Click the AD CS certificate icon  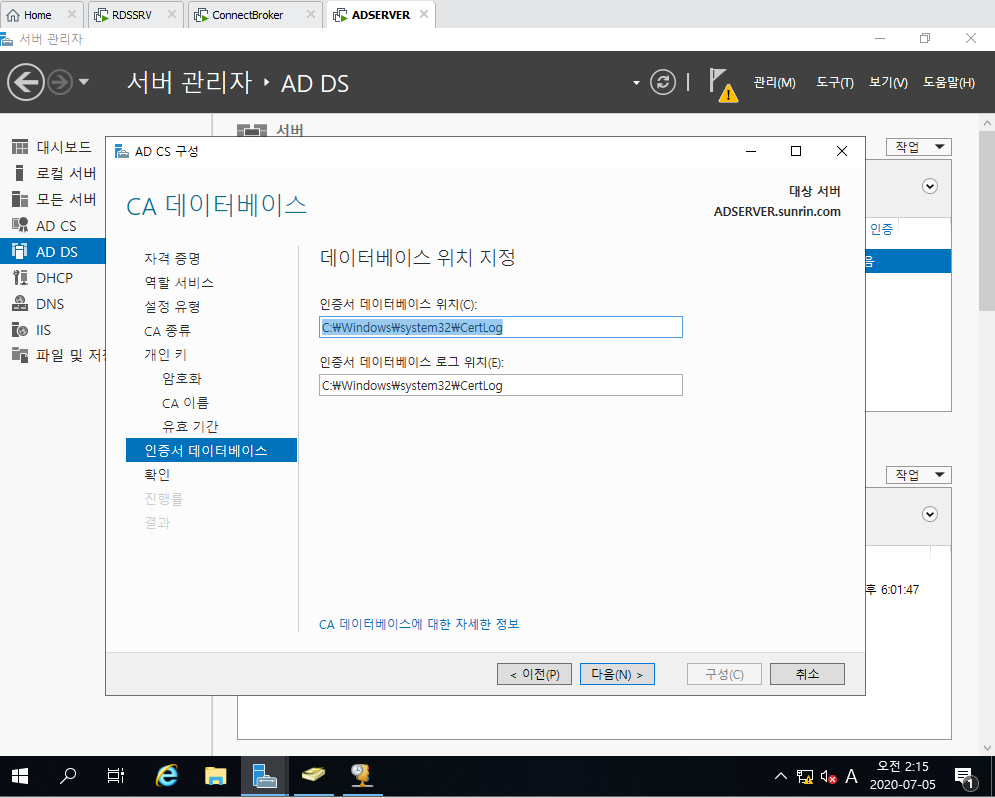point(20,225)
